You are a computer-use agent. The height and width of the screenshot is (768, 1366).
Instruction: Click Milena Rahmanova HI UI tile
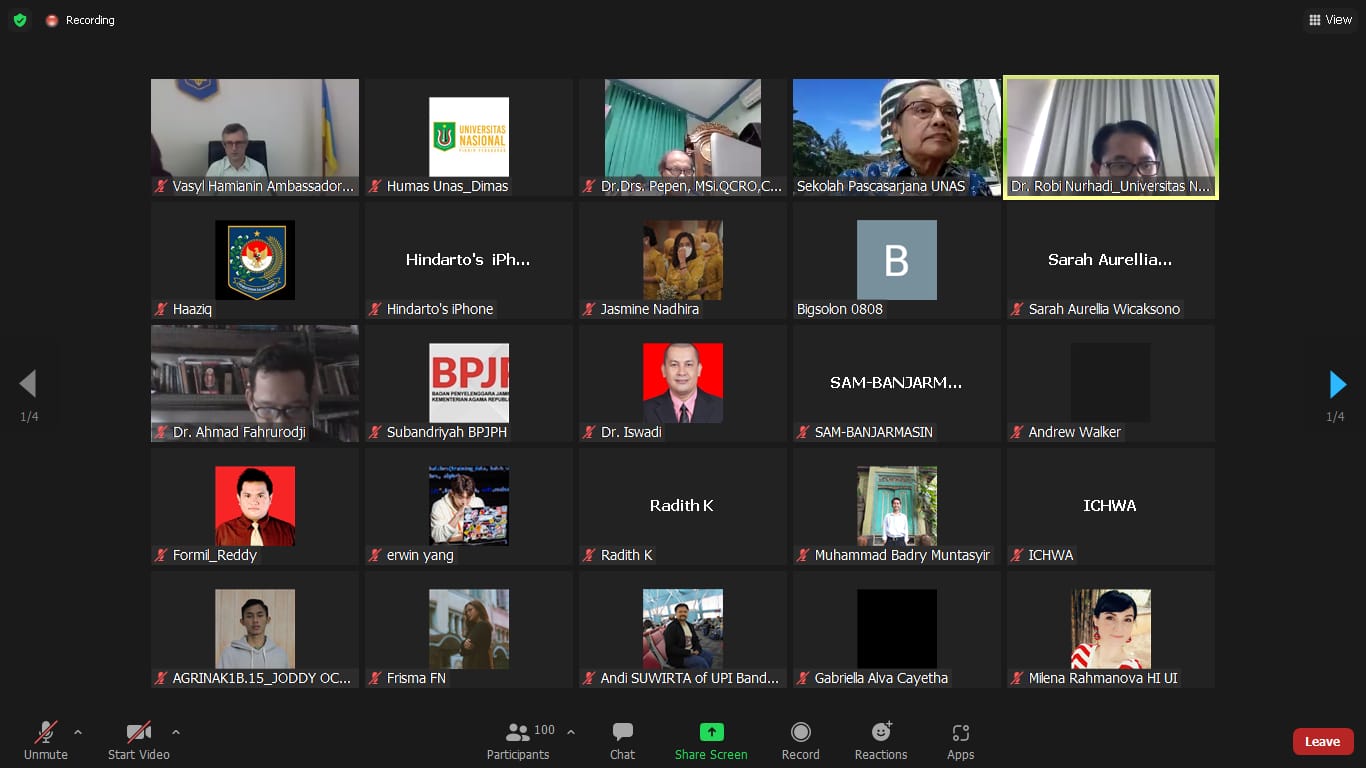pyautogui.click(x=1110, y=629)
